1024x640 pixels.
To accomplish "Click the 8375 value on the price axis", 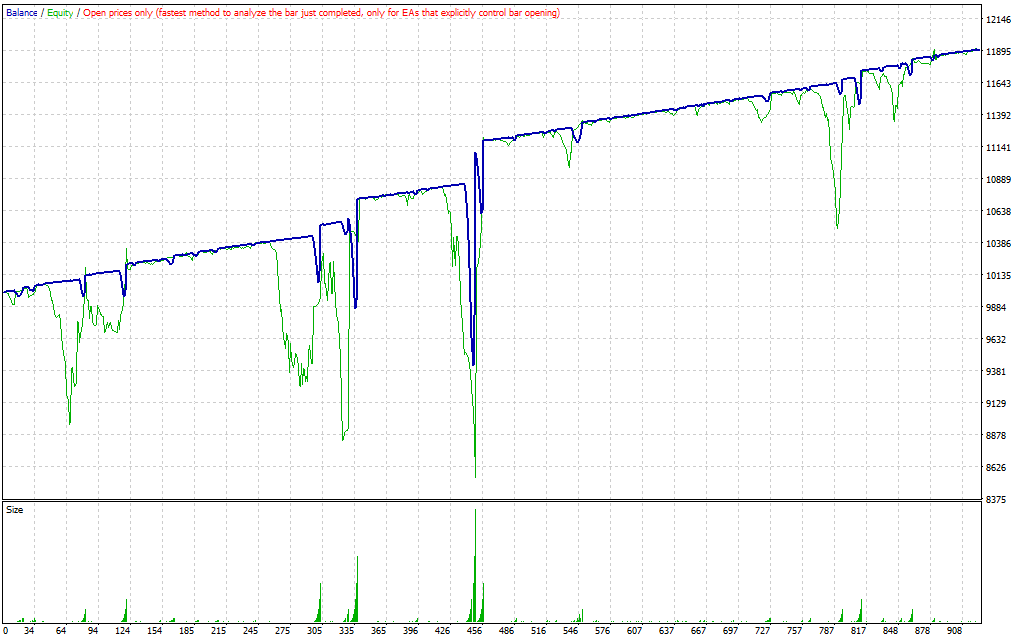I will 998,500.
